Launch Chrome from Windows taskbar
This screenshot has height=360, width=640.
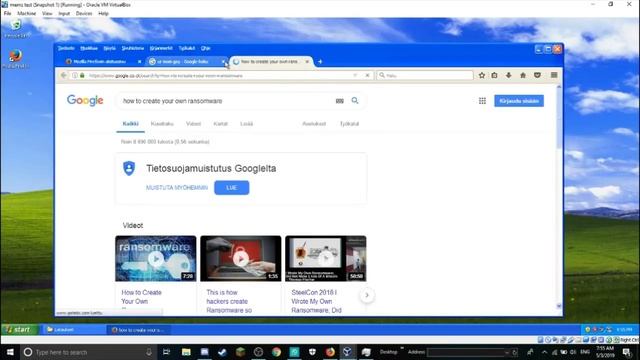(x=276, y=352)
